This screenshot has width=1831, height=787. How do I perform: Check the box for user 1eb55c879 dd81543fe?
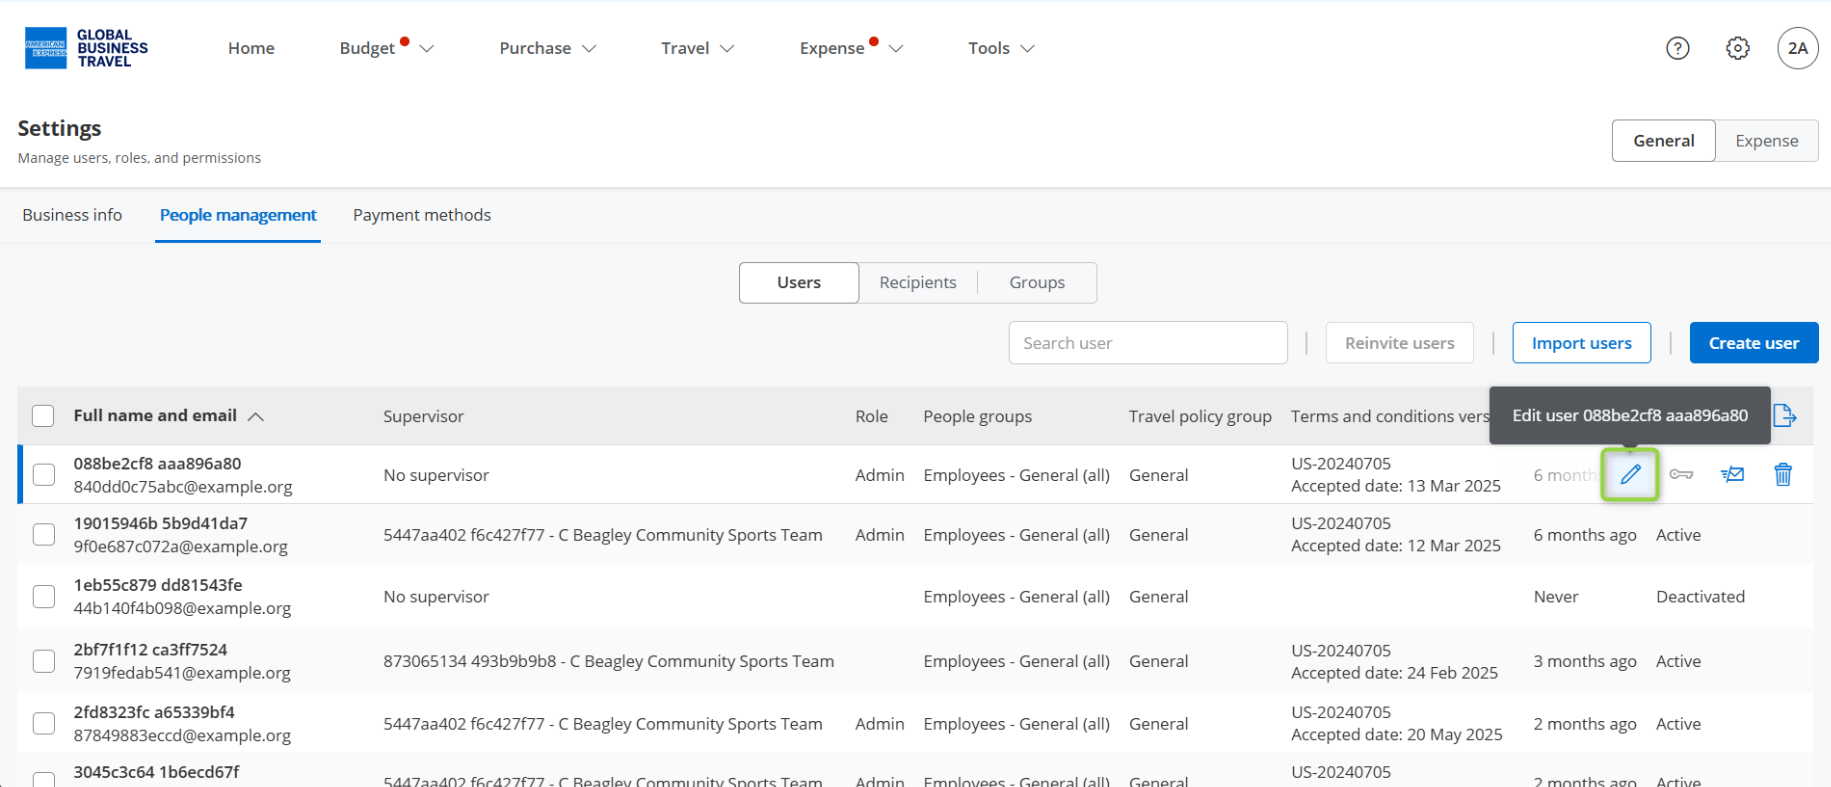pyautogui.click(x=44, y=597)
